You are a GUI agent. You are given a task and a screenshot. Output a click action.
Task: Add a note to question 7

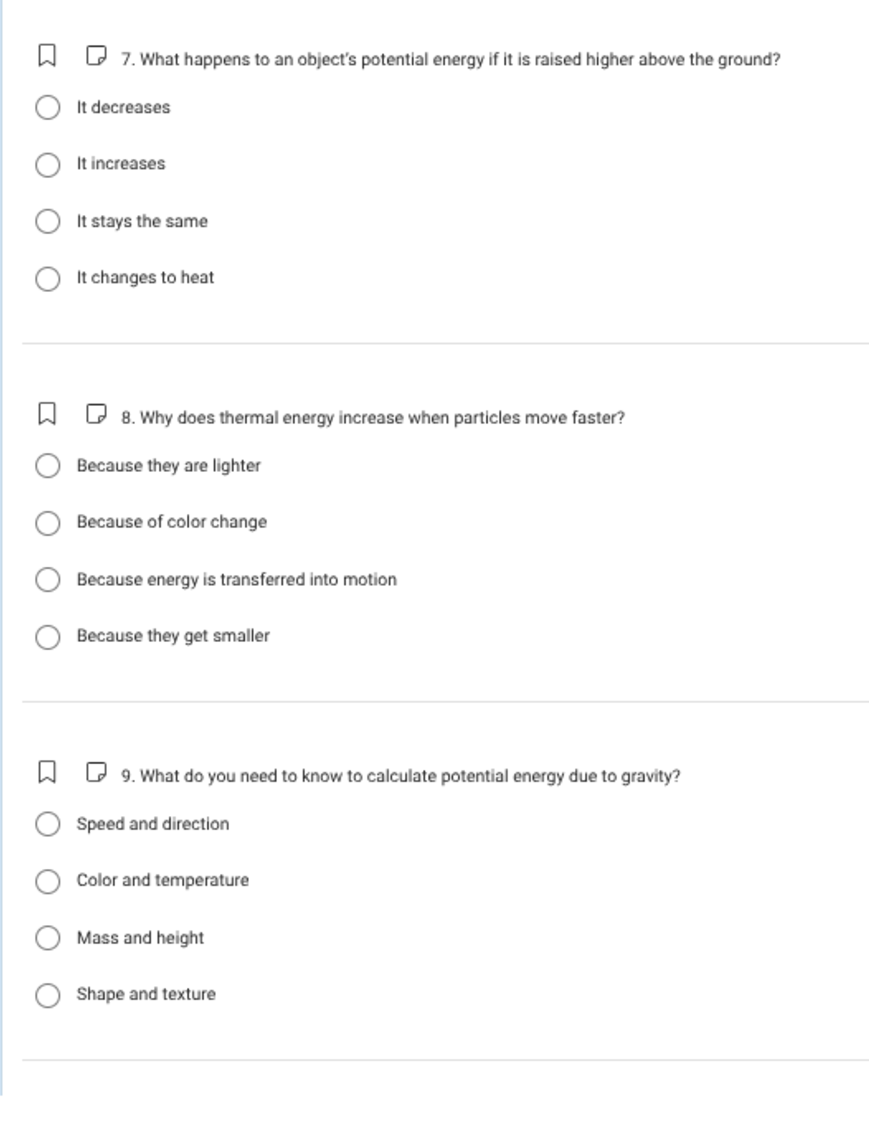click(x=96, y=55)
